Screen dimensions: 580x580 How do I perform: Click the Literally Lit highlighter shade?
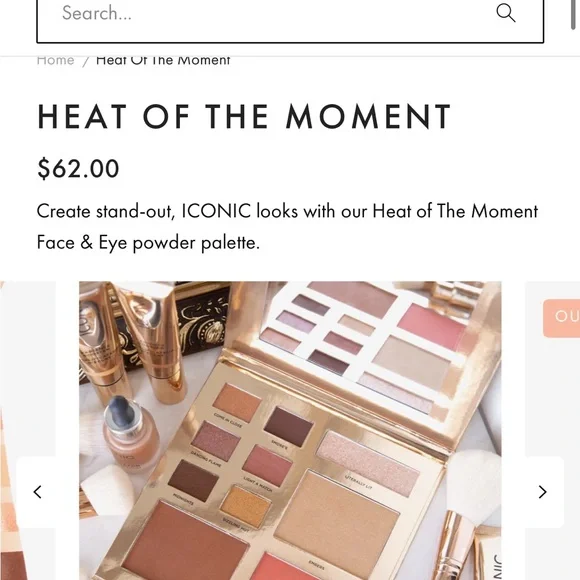[x=368, y=463]
